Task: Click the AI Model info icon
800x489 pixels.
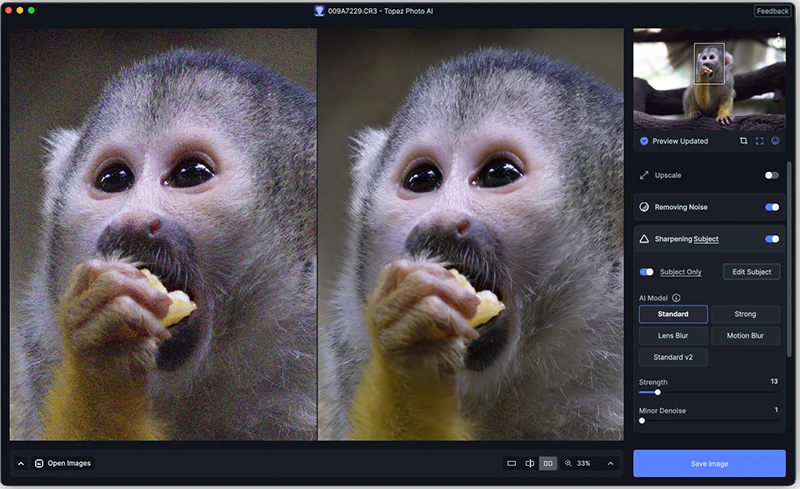Action: pos(676,298)
